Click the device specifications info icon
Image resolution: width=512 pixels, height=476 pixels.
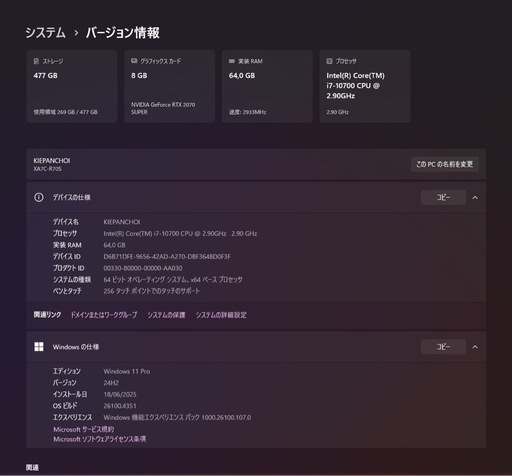(39, 197)
